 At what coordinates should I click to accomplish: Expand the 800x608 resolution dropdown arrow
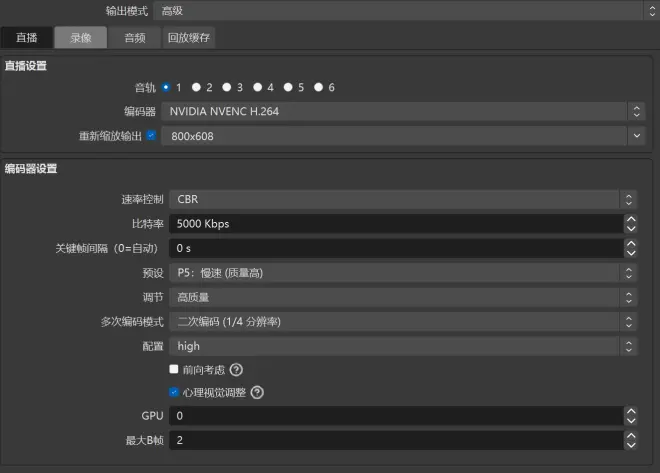pyautogui.click(x=636, y=136)
